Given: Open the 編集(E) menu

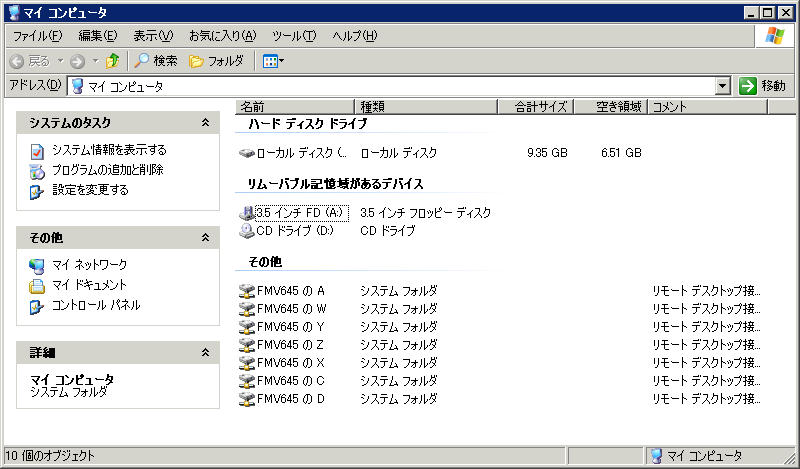Looking at the screenshot, I should tap(97, 36).
